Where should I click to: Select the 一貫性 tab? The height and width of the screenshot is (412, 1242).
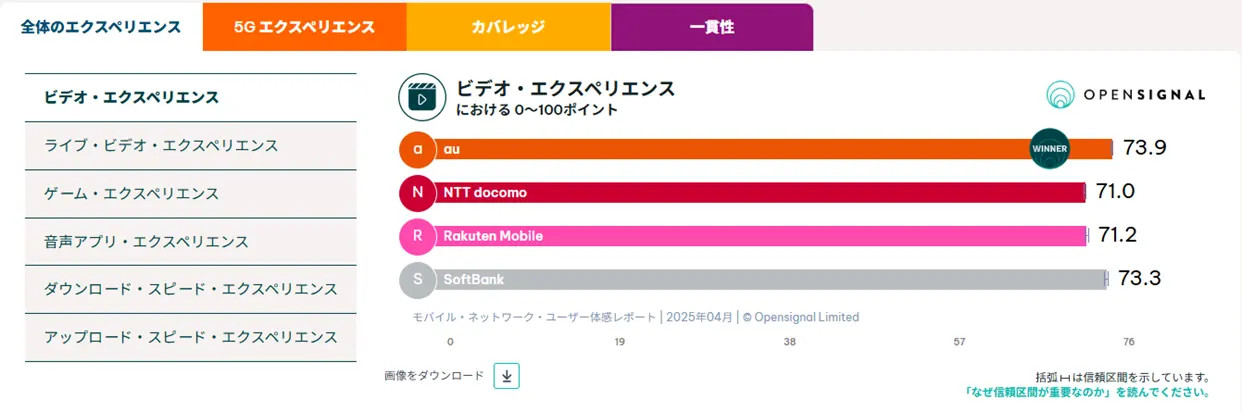tap(711, 27)
